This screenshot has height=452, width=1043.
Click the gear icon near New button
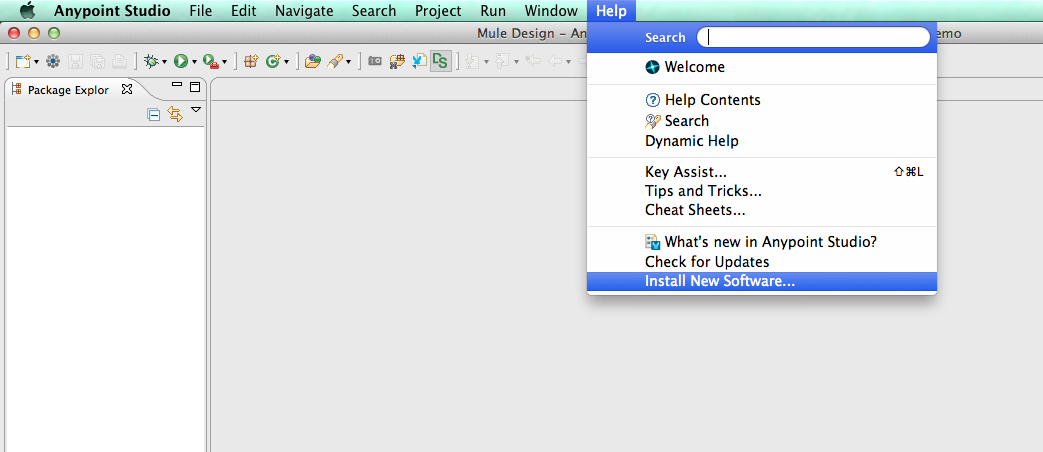[53, 61]
